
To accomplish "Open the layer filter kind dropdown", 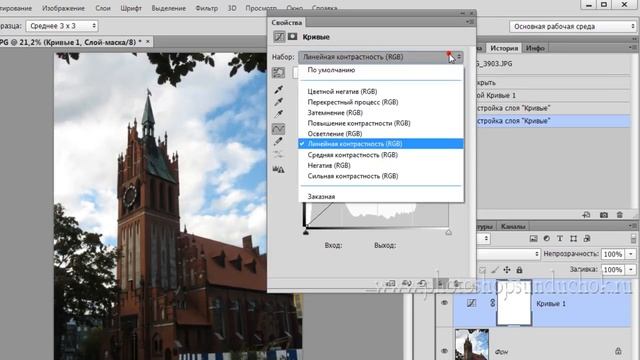I will pyautogui.click(x=484, y=239).
